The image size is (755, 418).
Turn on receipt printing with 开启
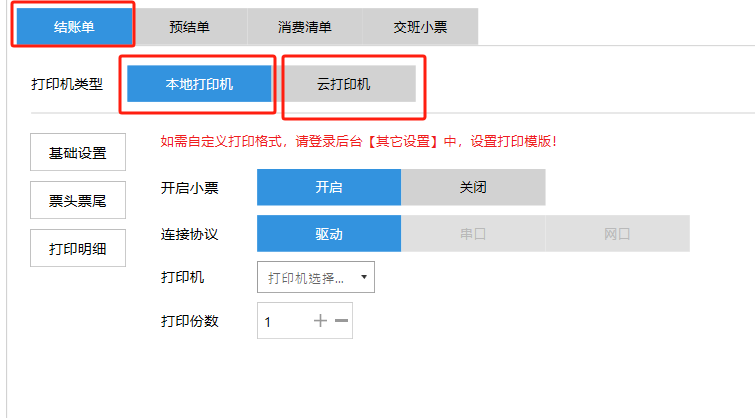click(329, 187)
